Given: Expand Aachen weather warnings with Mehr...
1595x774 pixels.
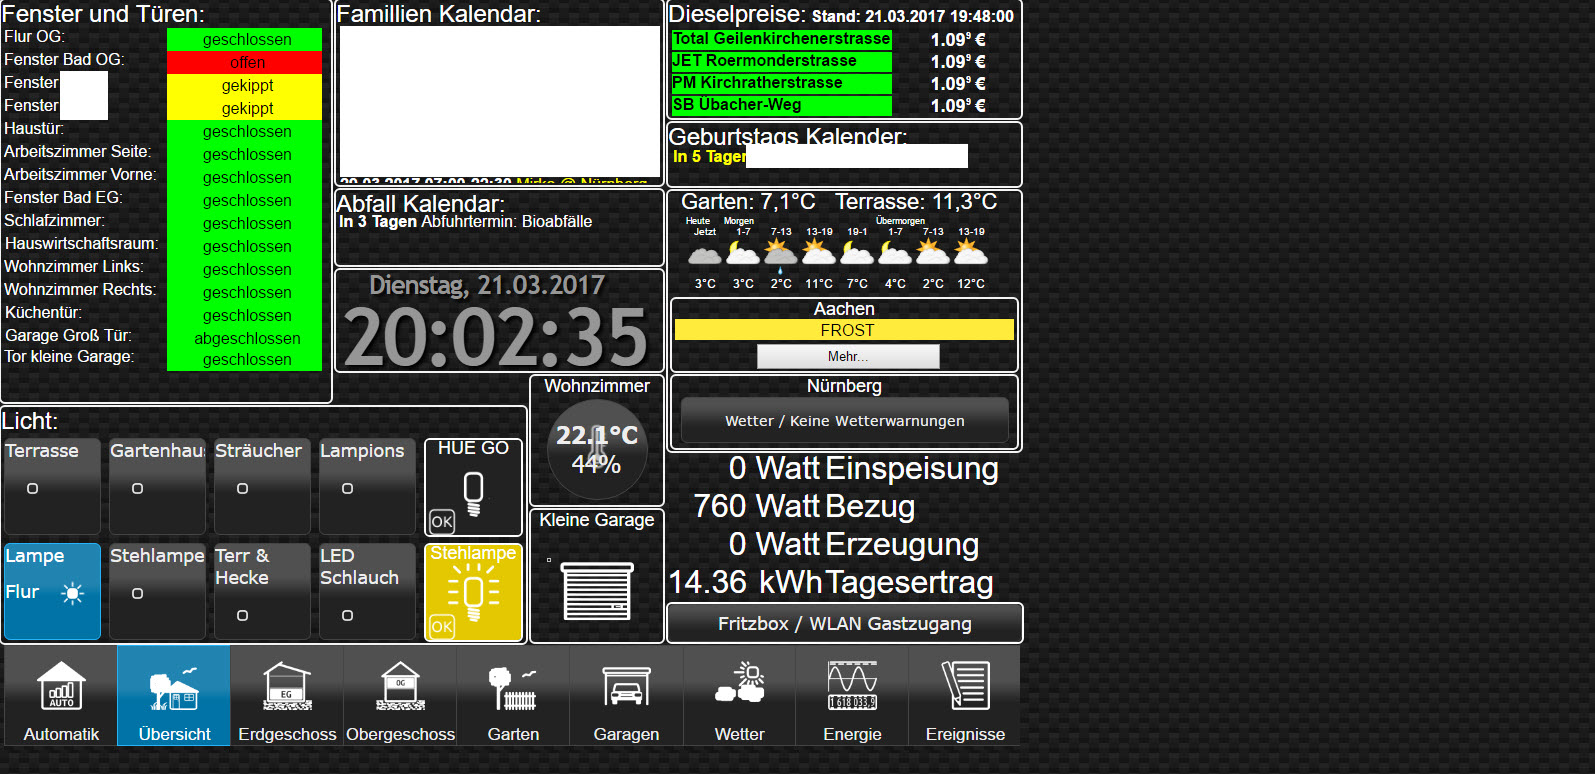Looking at the screenshot, I should (848, 357).
